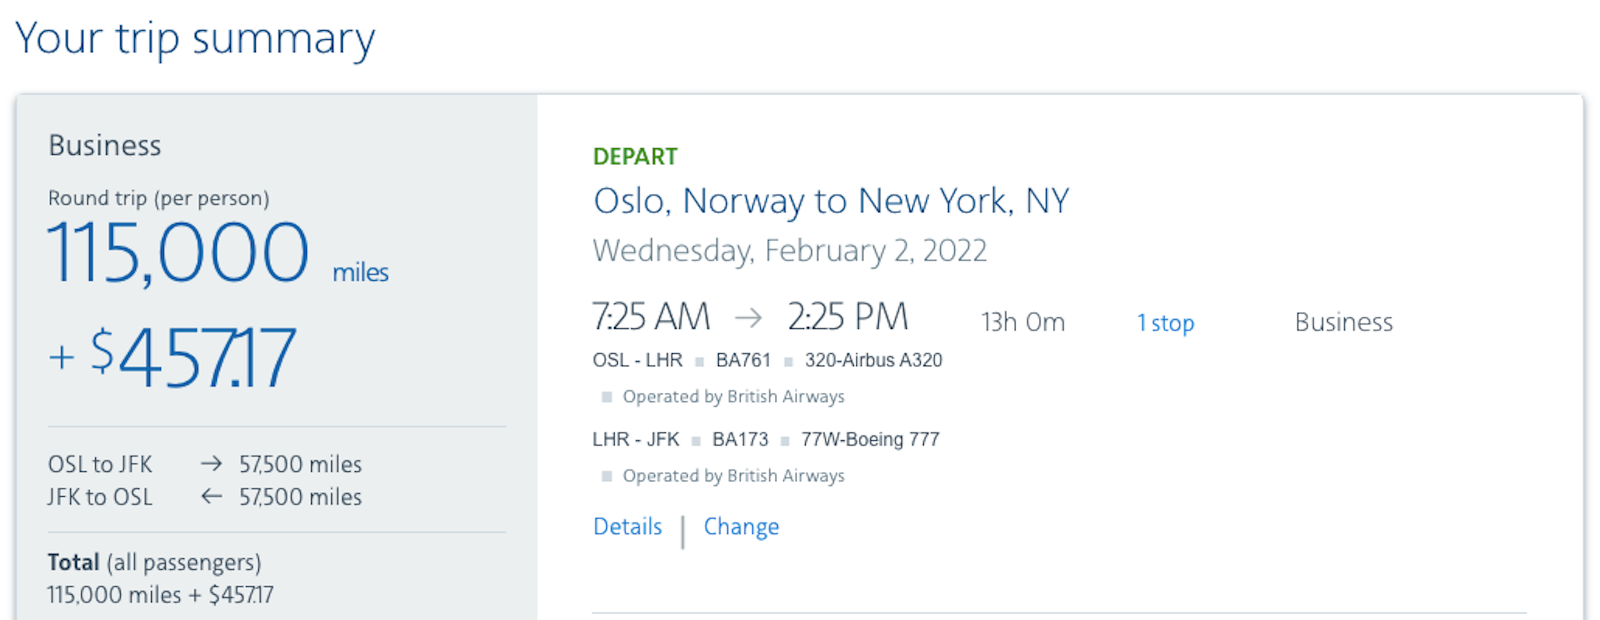Click the Your trip summary title
This screenshot has width=1600, height=620.
pyautogui.click(x=195, y=39)
